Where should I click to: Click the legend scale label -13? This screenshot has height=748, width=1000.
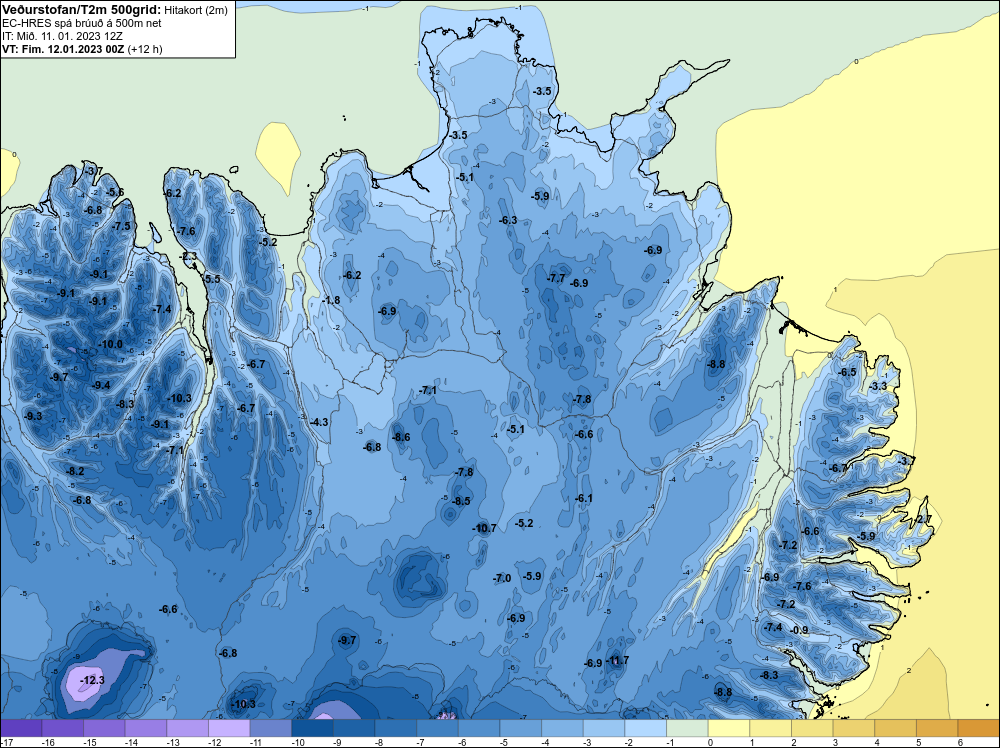(173, 742)
